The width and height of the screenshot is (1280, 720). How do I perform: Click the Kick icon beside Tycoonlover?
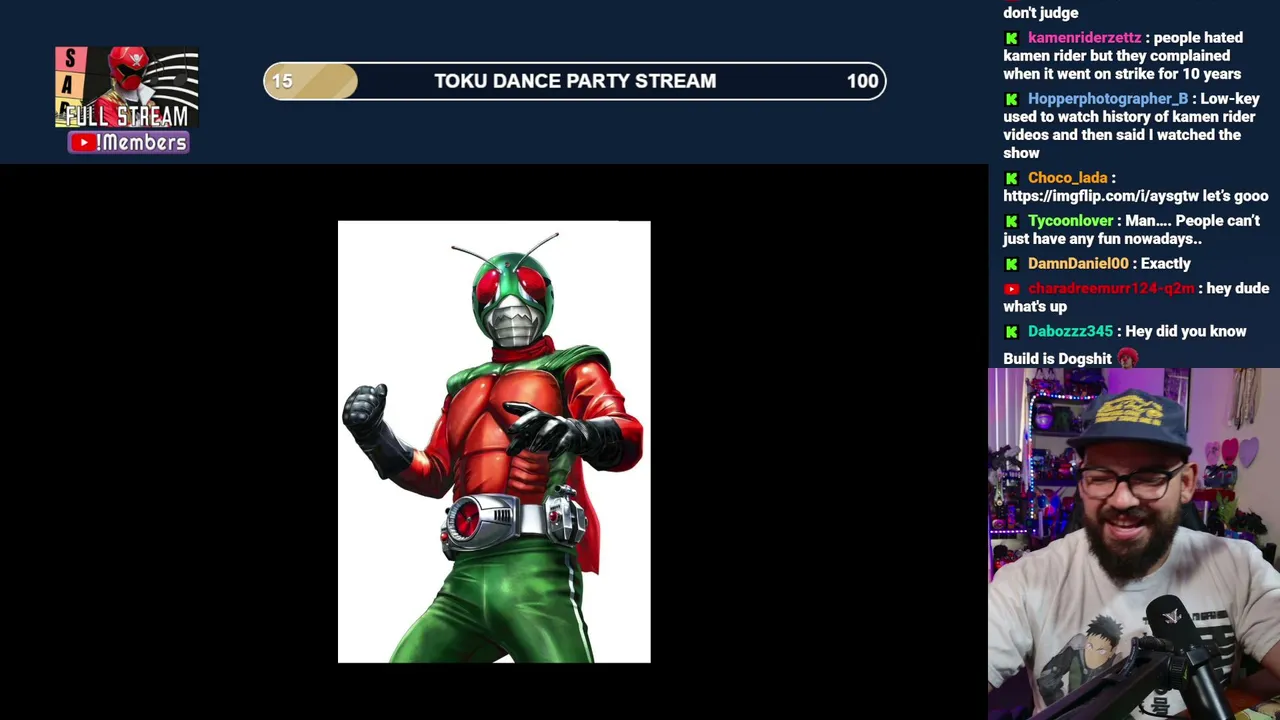[x=1011, y=221]
